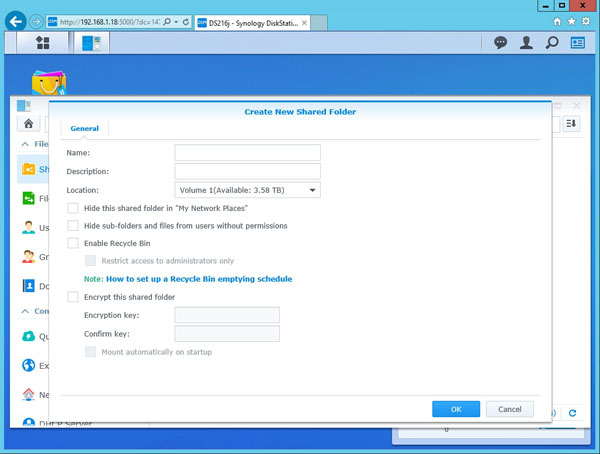This screenshot has height=454, width=600.
Task: Click the sort list icon in Control Panel
Action: [x=571, y=124]
